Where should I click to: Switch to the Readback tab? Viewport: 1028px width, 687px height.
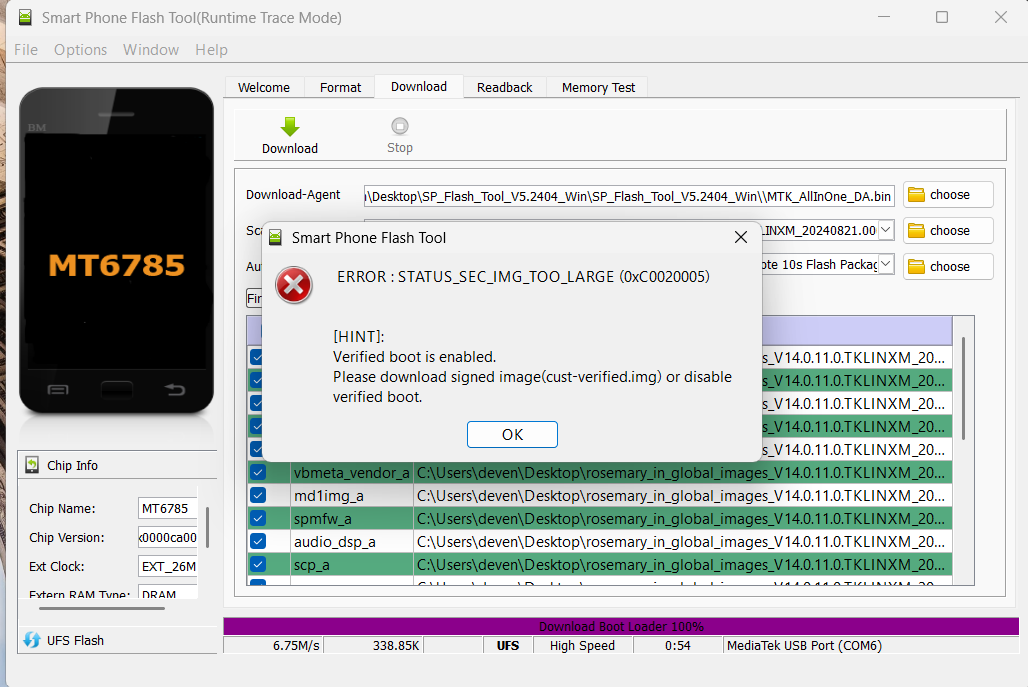(x=505, y=87)
